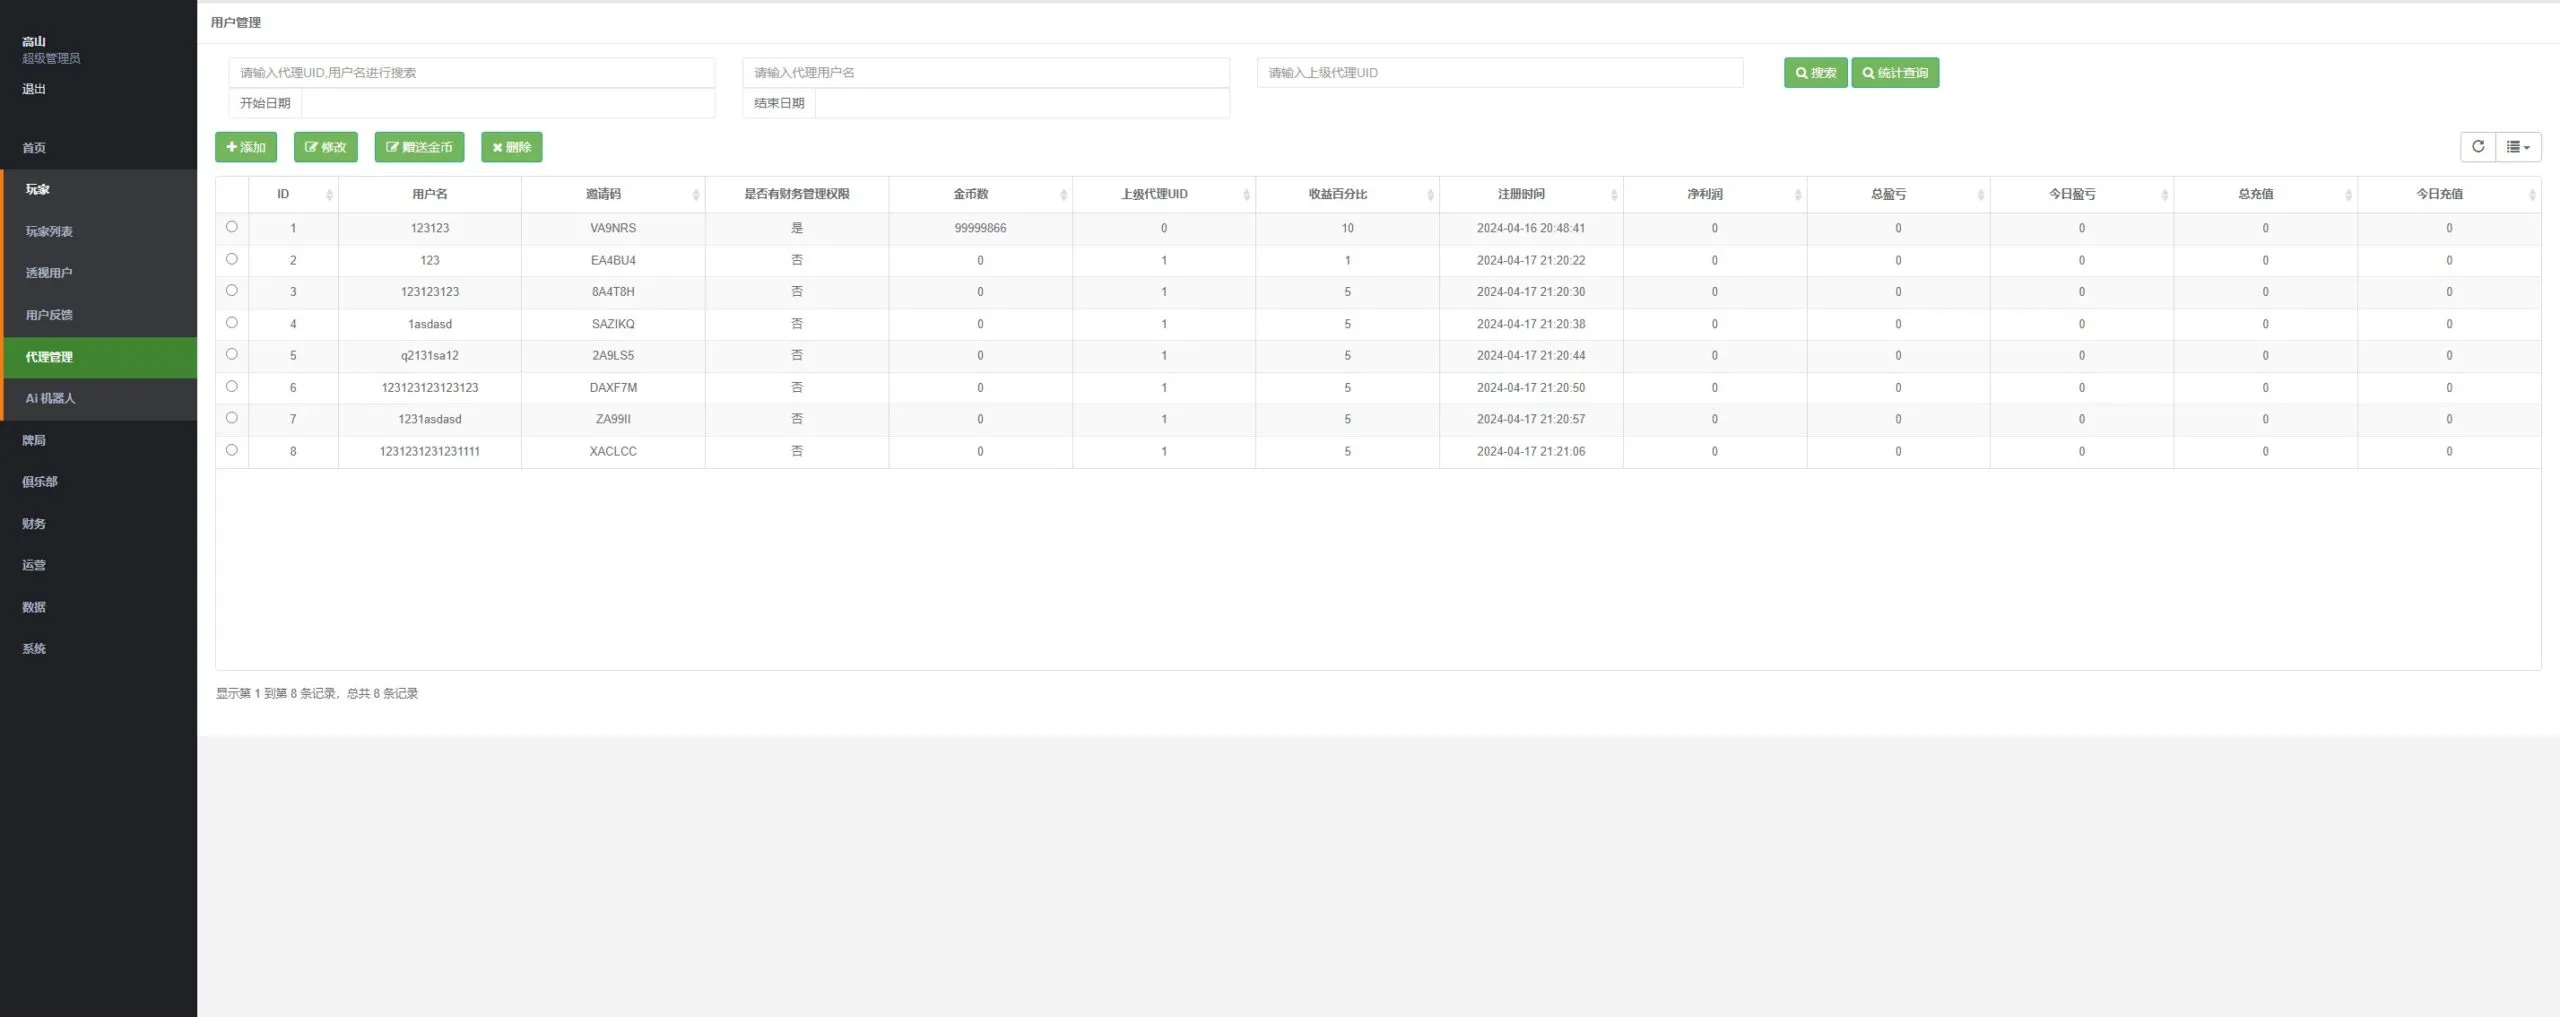Open Ai 机器人 sidebar item
The height and width of the screenshot is (1017, 2560).
click(99, 398)
